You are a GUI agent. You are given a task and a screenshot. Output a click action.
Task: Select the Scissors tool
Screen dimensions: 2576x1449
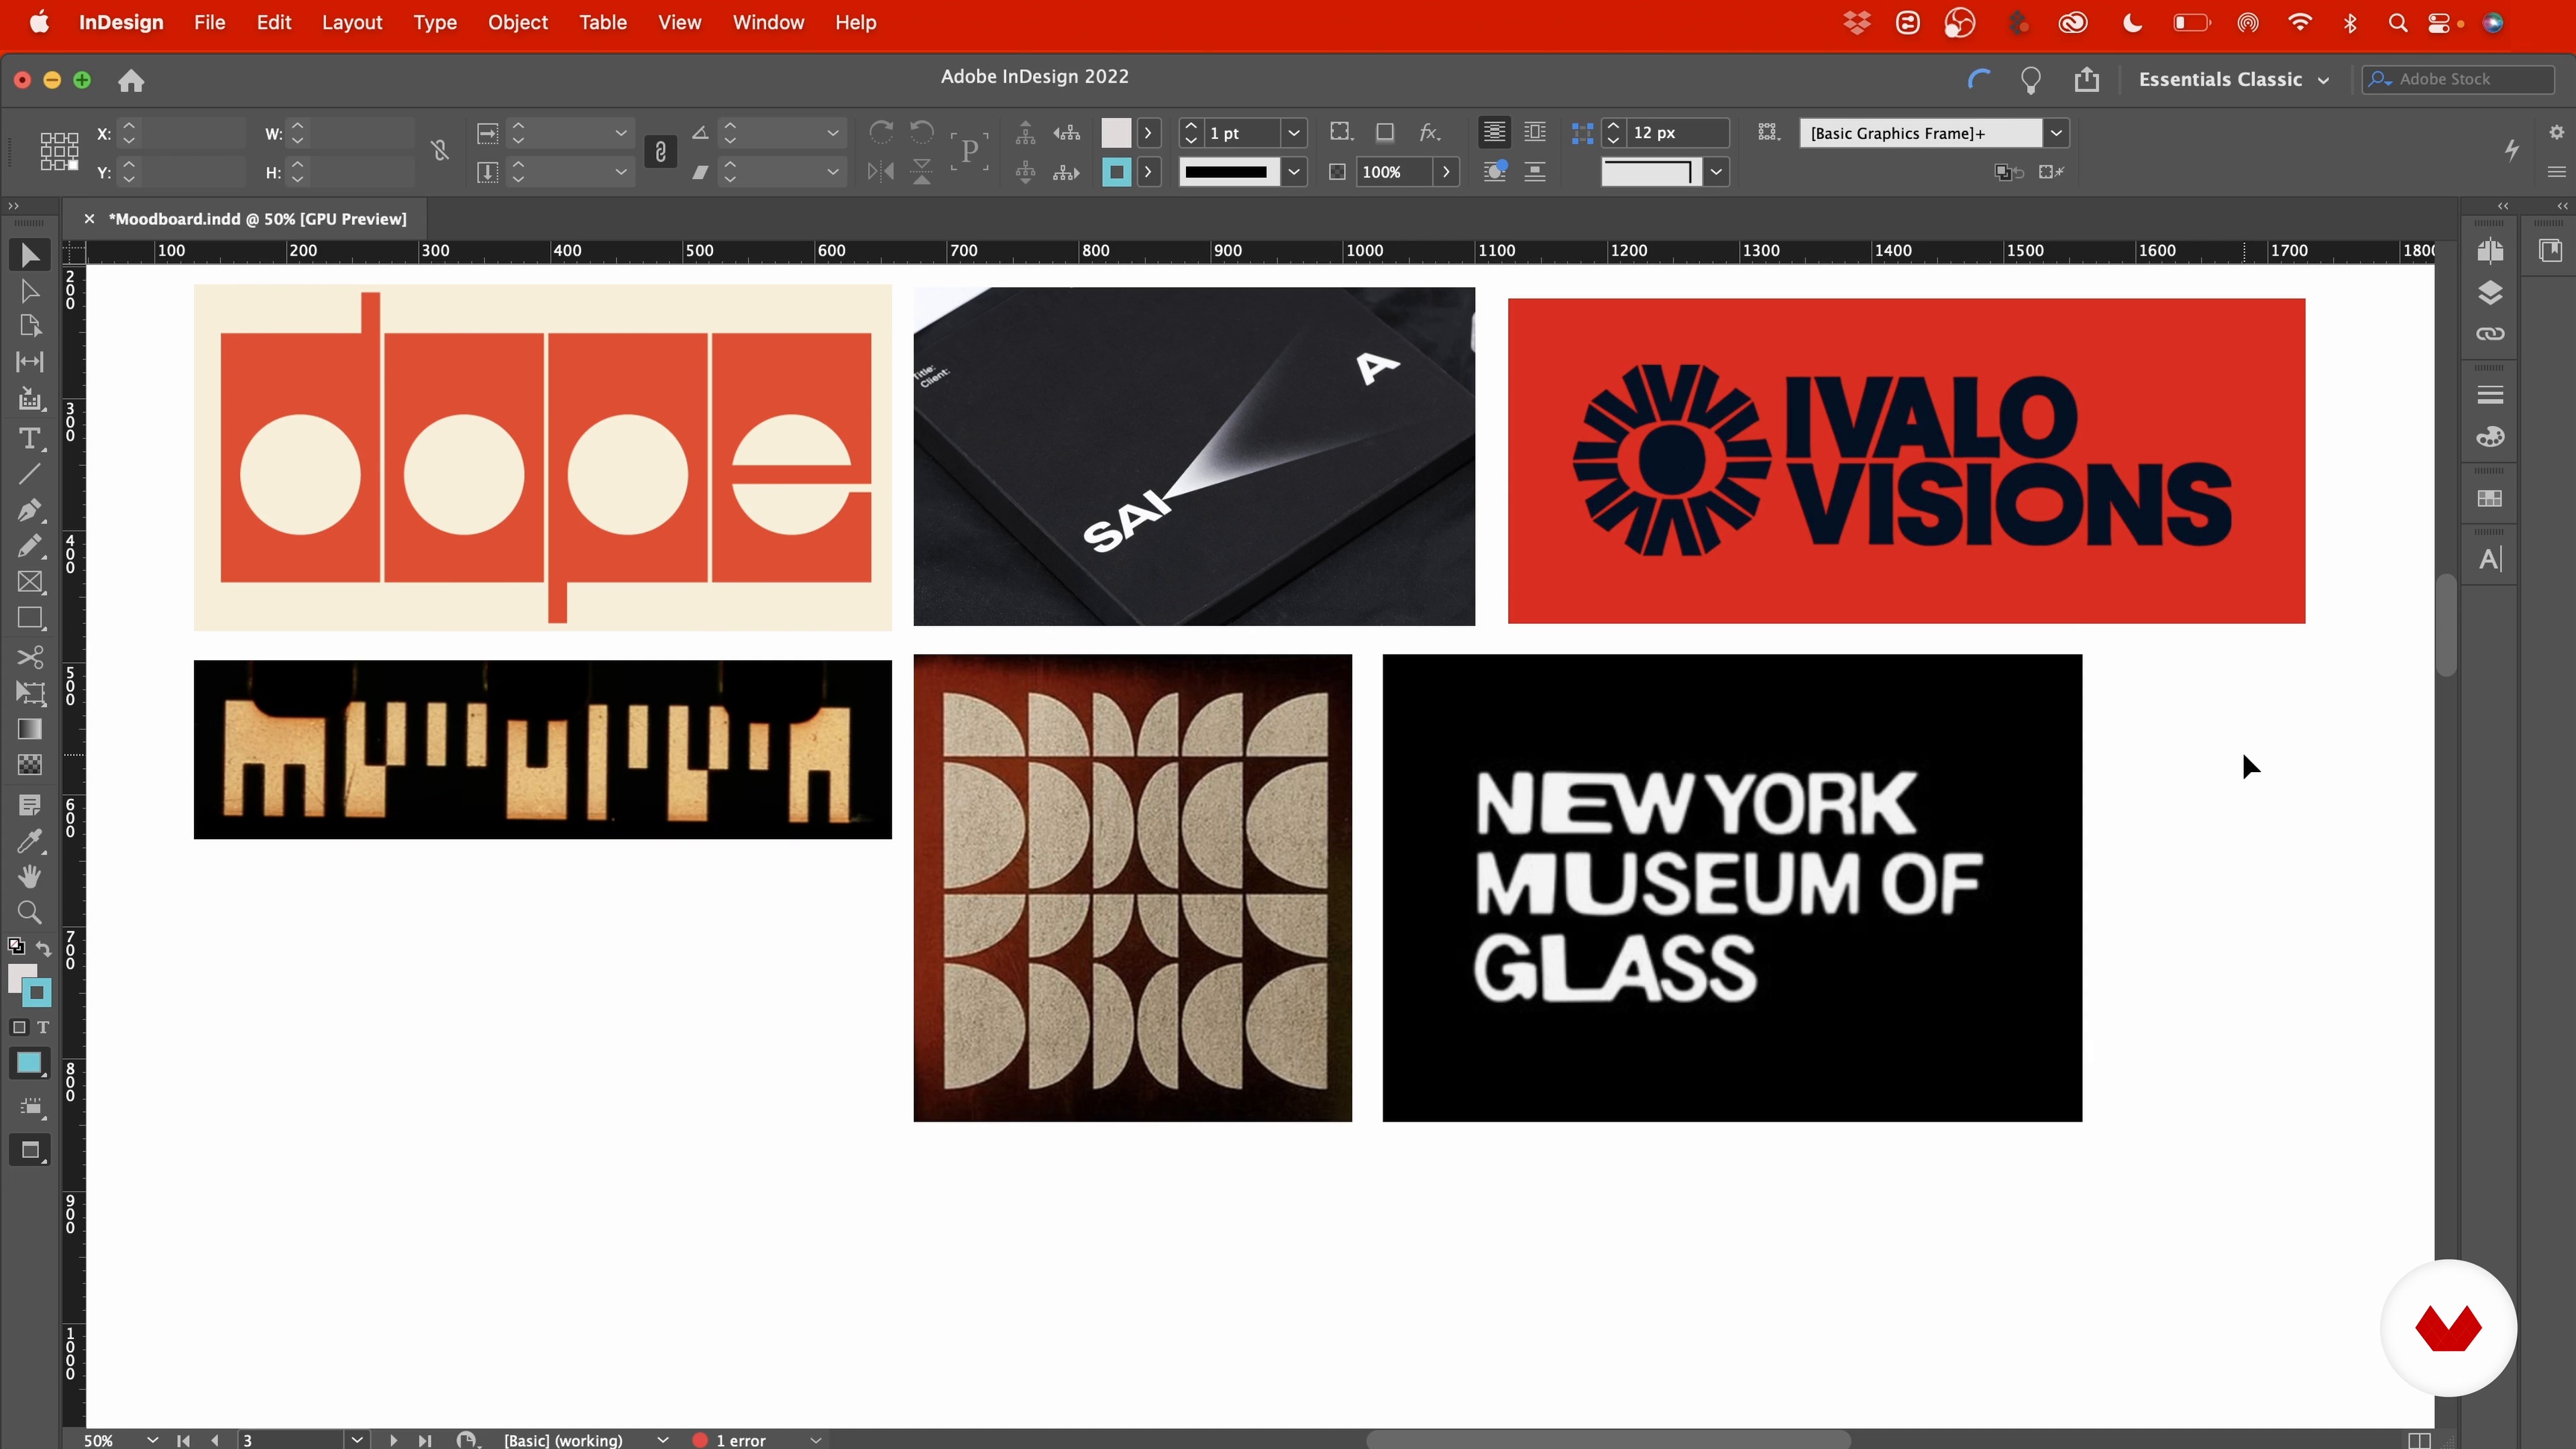[30, 657]
